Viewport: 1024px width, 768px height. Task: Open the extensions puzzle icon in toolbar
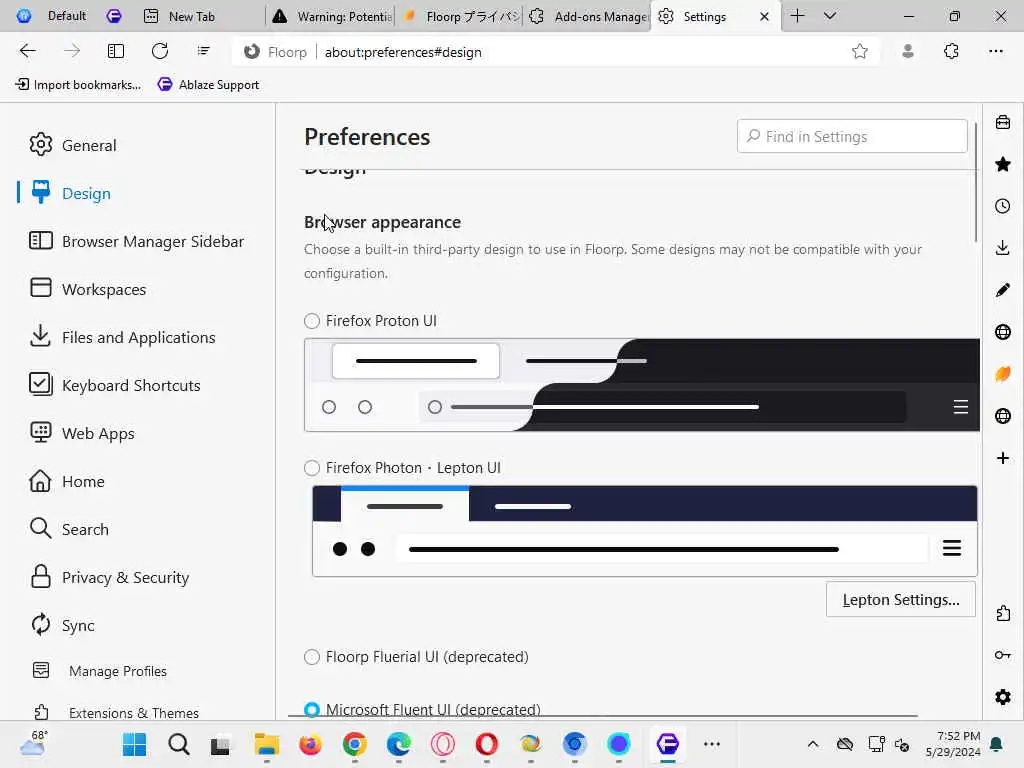[x=952, y=51]
